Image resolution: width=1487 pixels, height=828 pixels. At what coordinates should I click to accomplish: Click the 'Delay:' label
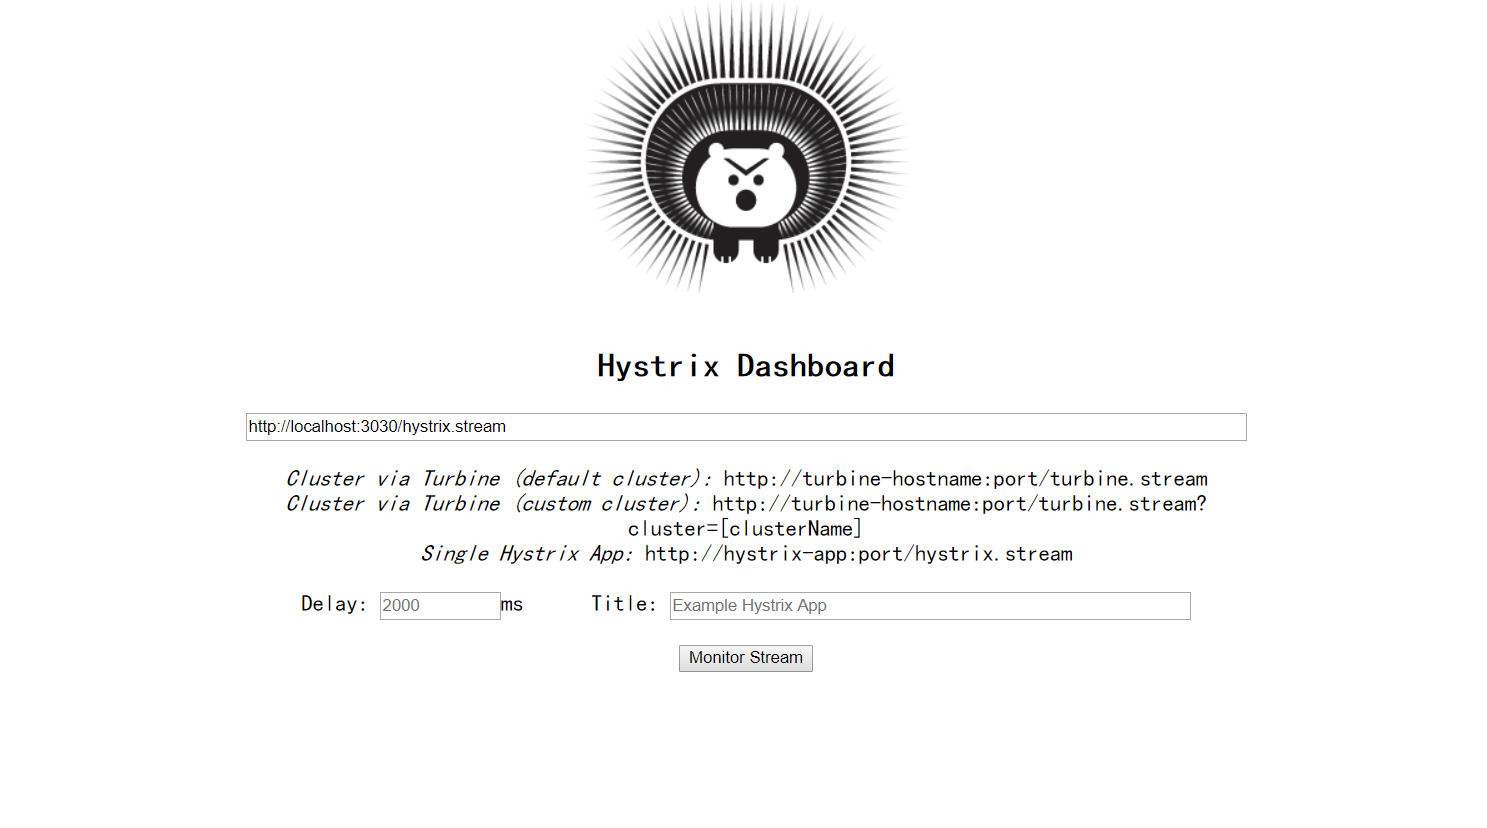(334, 604)
